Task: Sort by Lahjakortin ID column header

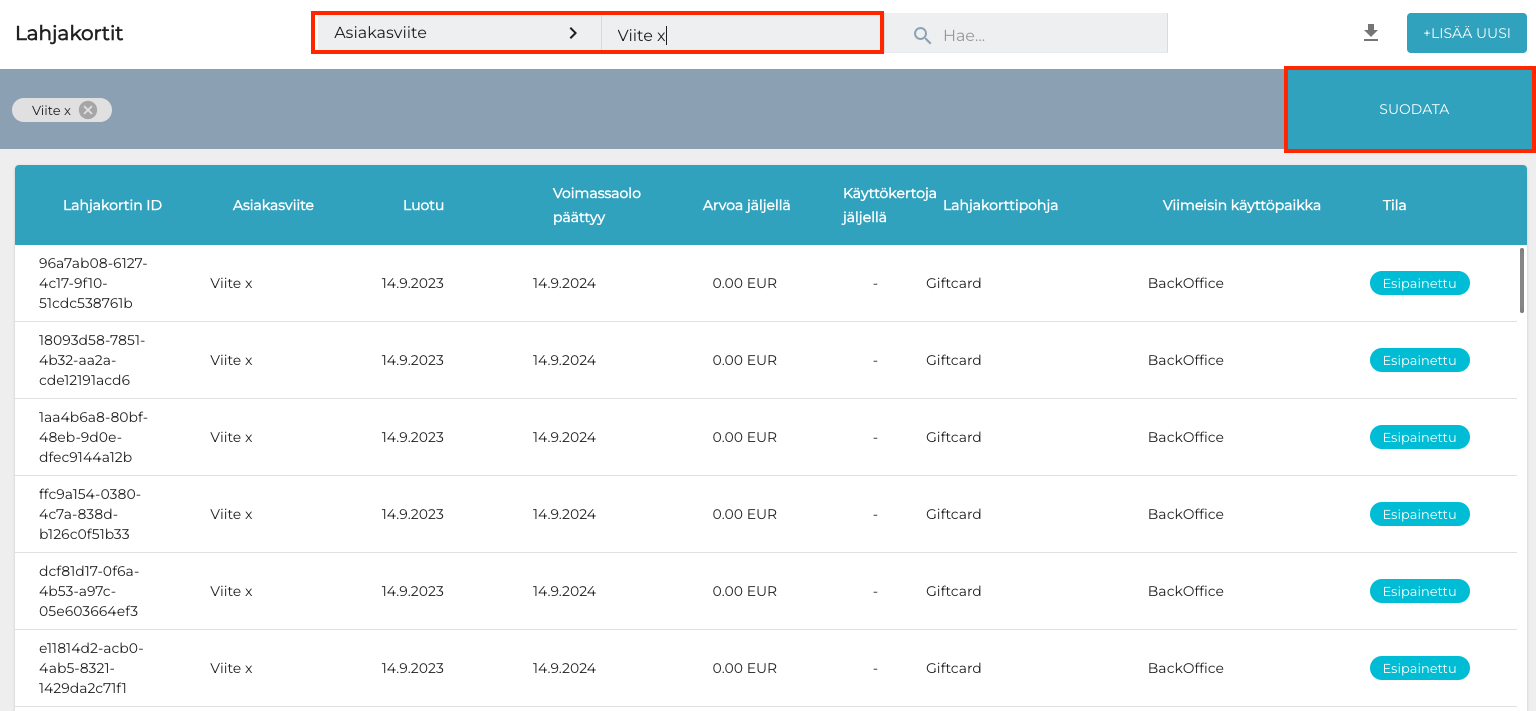Action: (x=112, y=205)
